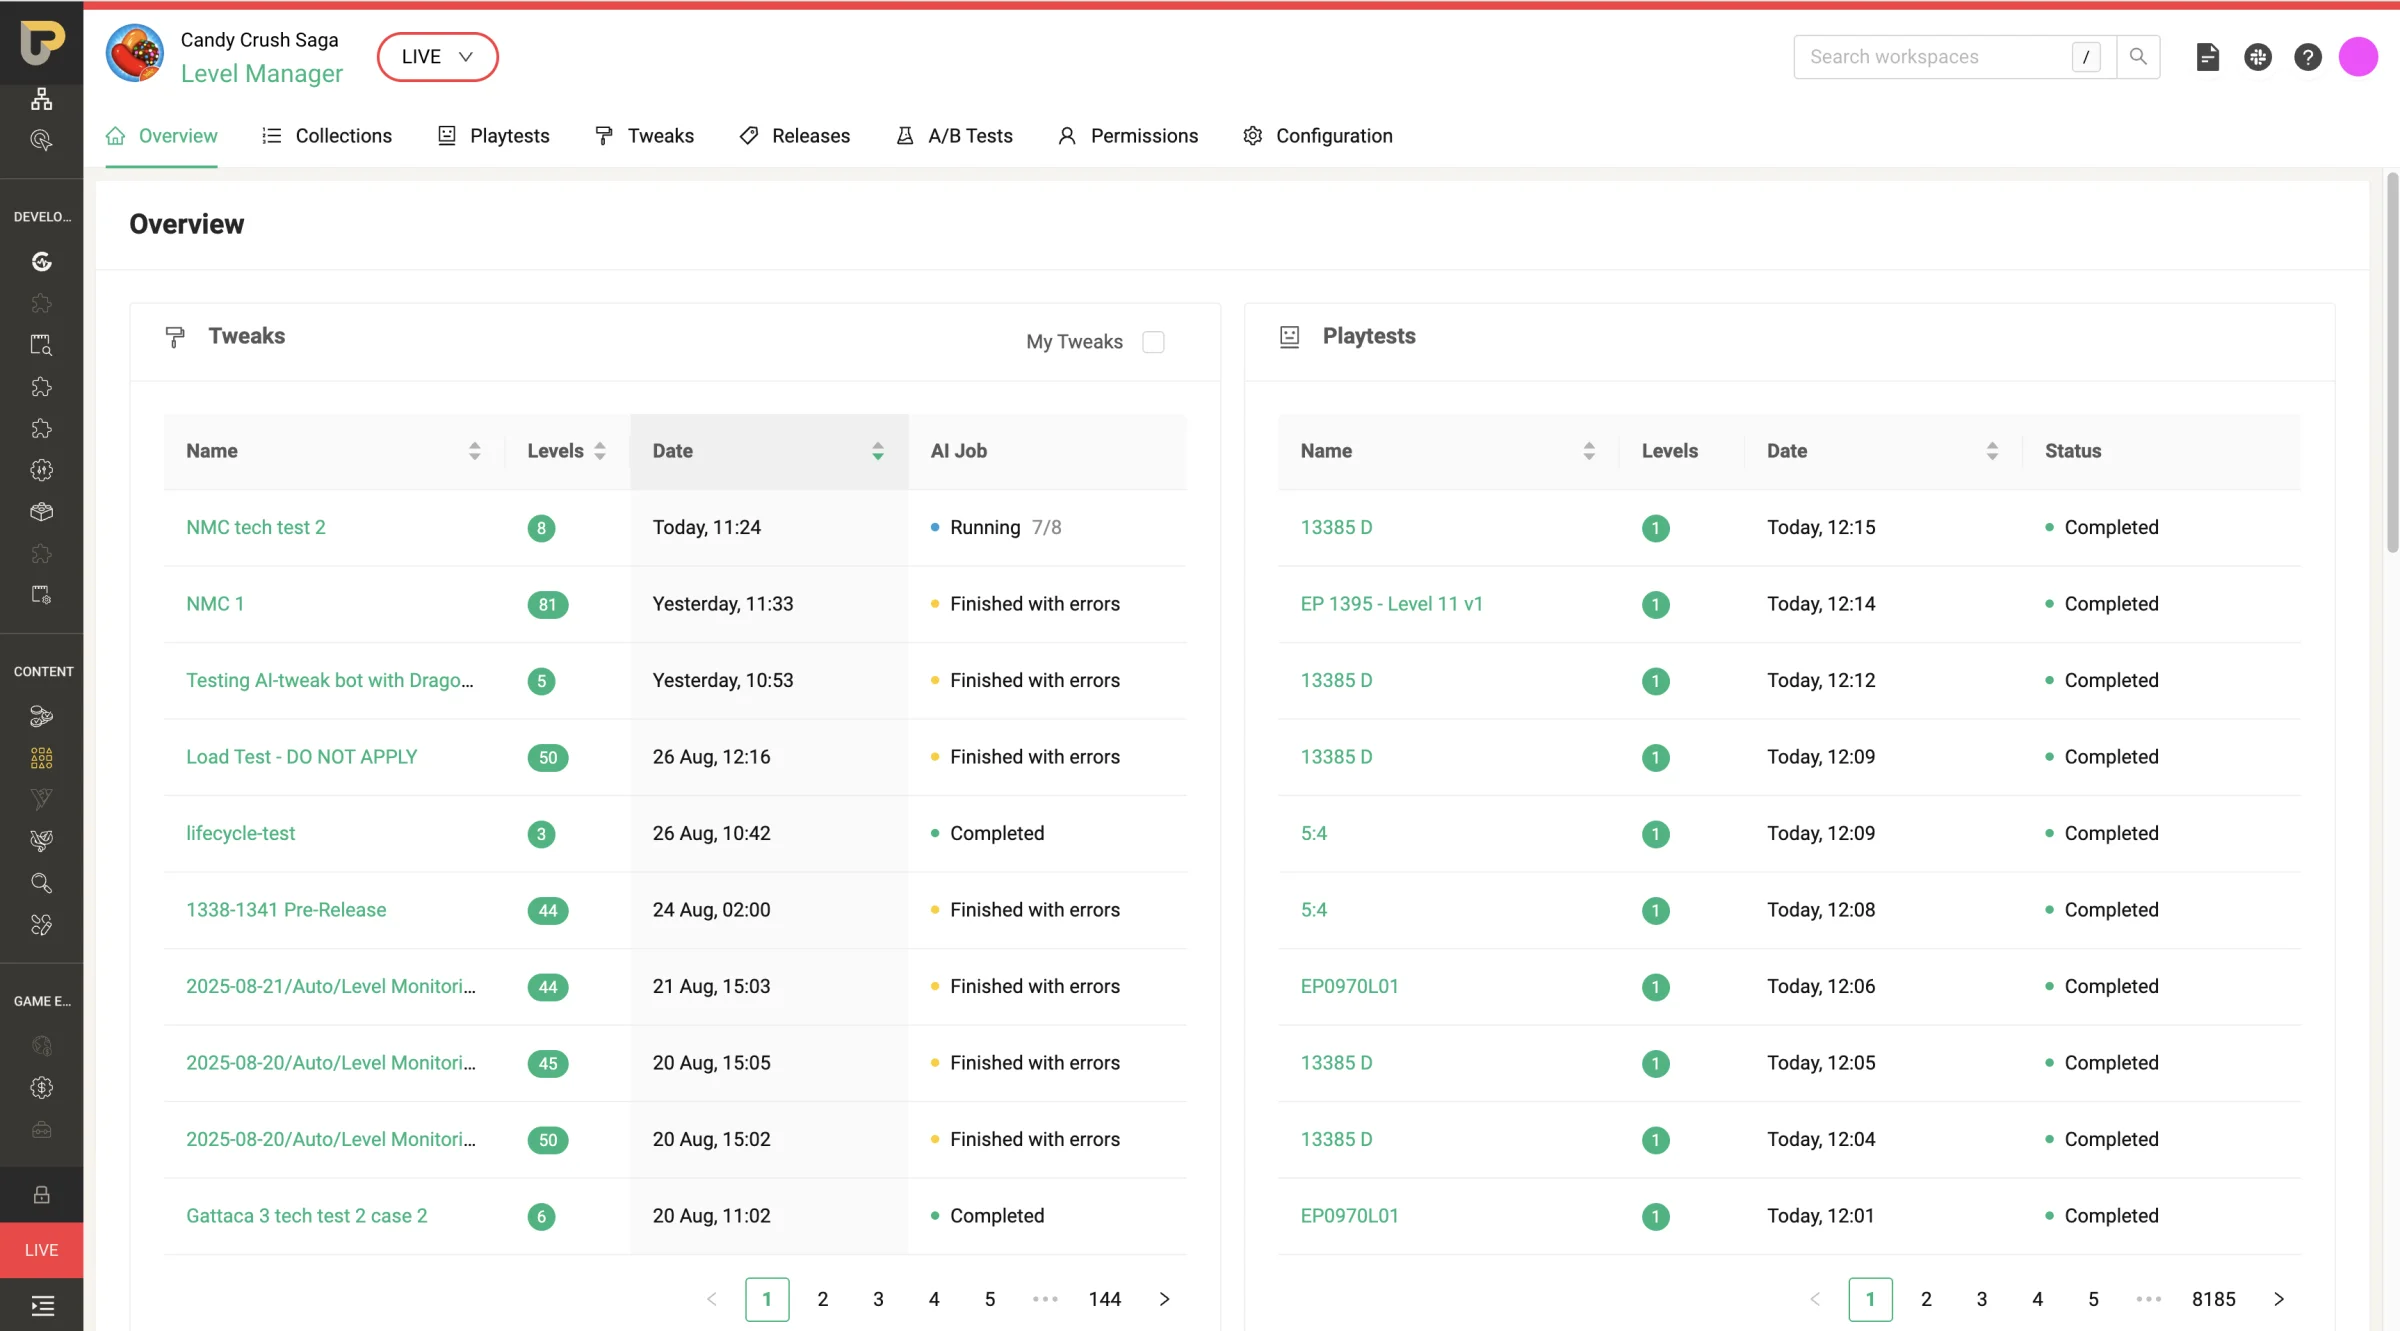Open the NMC tech test 2 tweak

256,527
